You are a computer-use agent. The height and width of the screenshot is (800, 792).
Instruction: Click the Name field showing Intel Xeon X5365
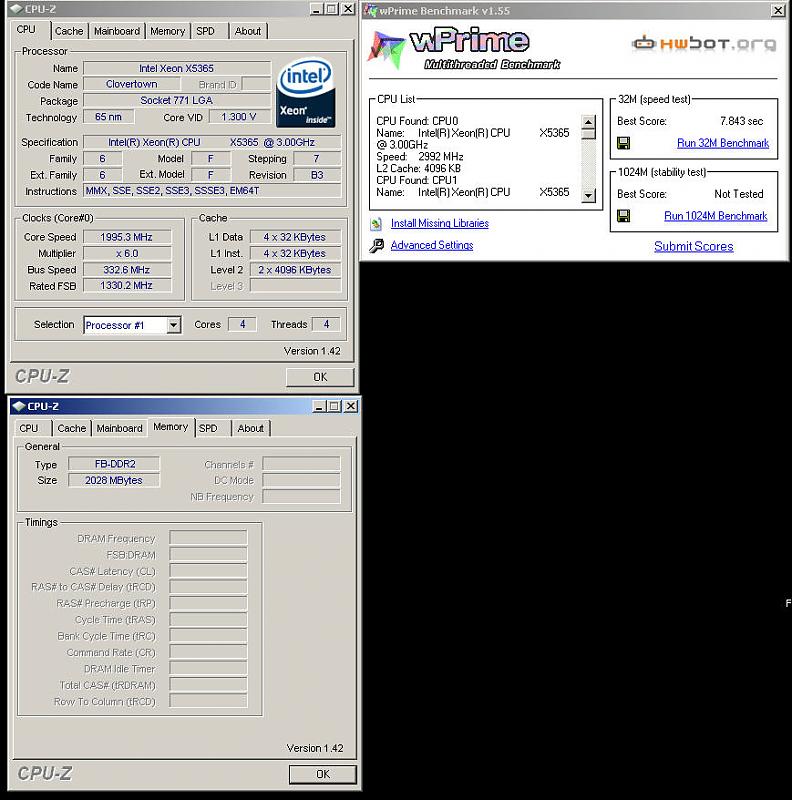tap(177, 68)
